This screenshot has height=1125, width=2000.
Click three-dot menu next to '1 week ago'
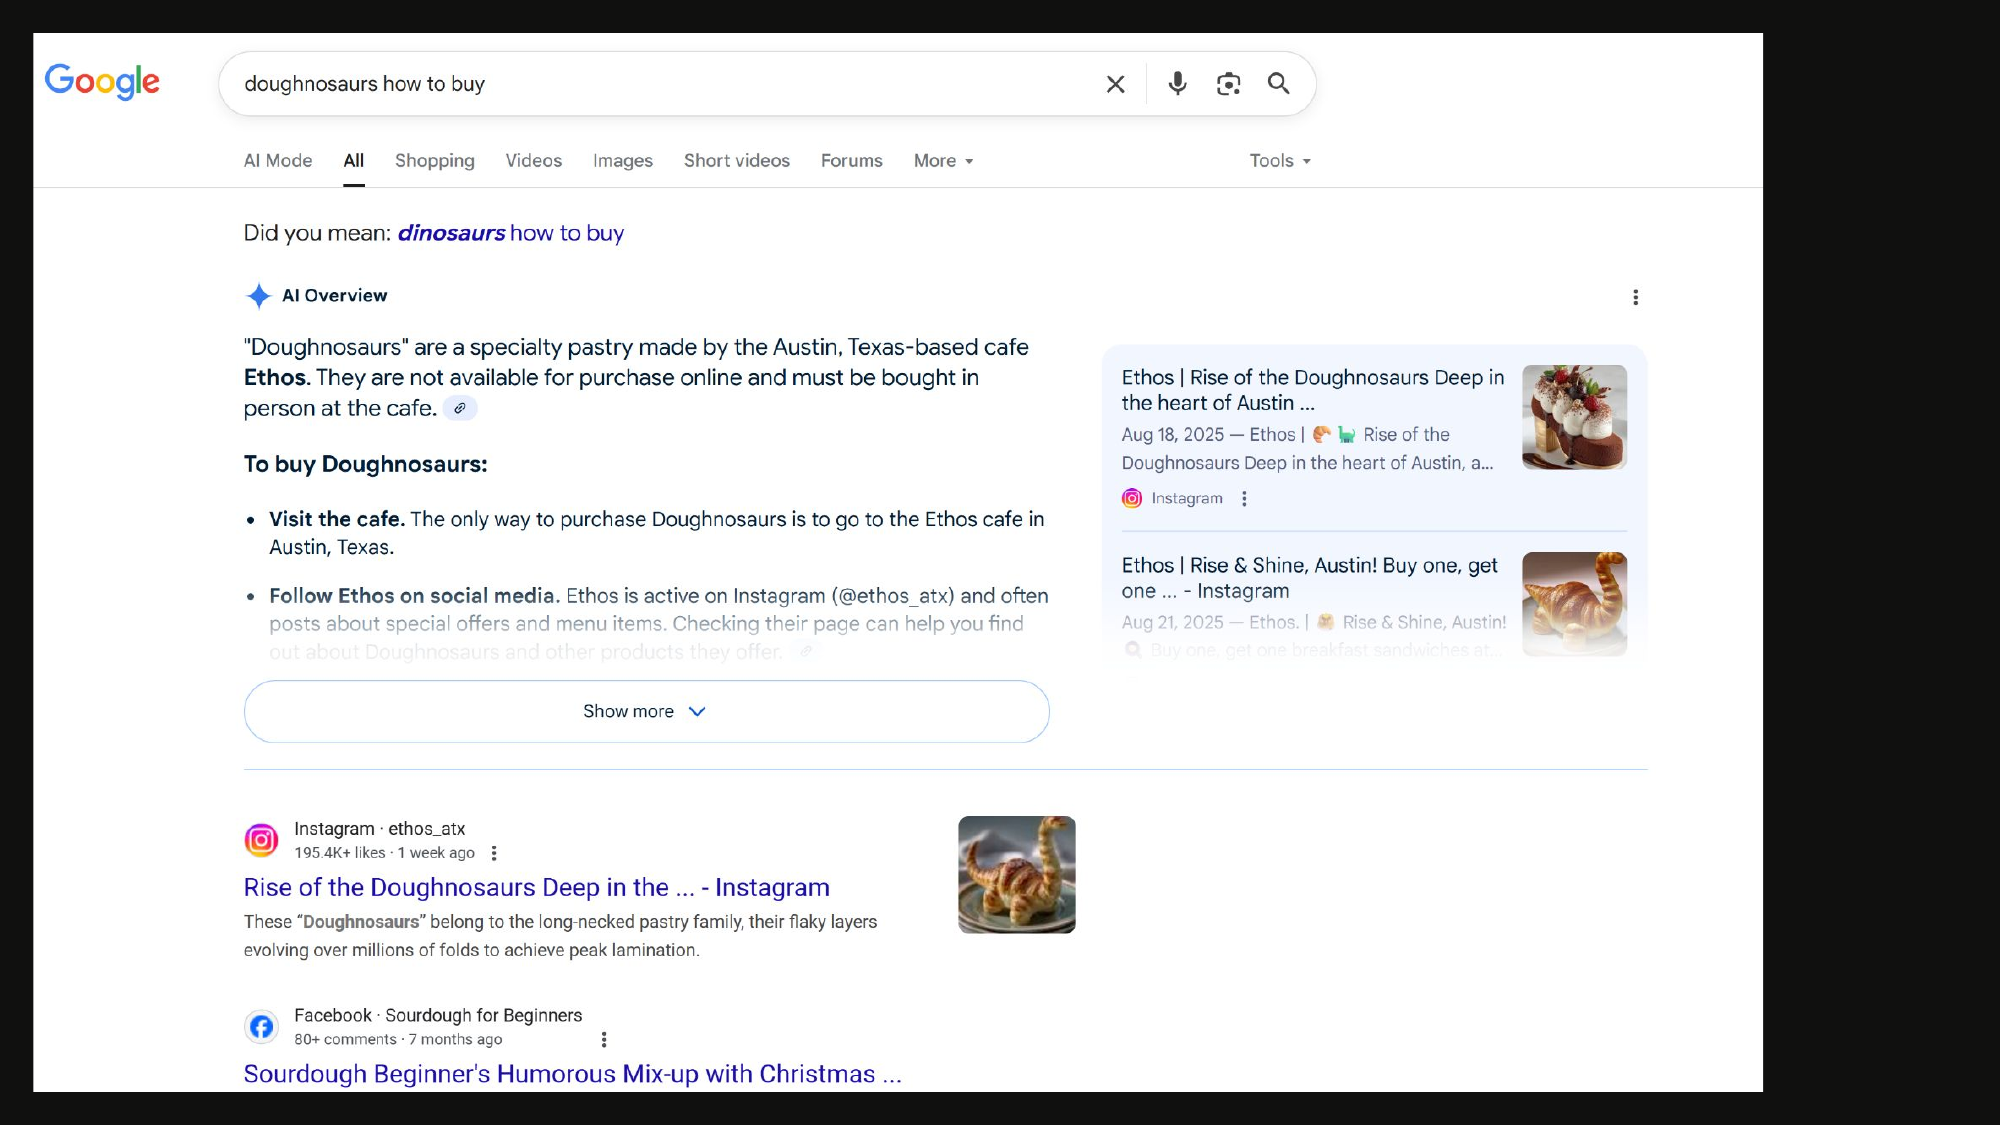point(494,853)
